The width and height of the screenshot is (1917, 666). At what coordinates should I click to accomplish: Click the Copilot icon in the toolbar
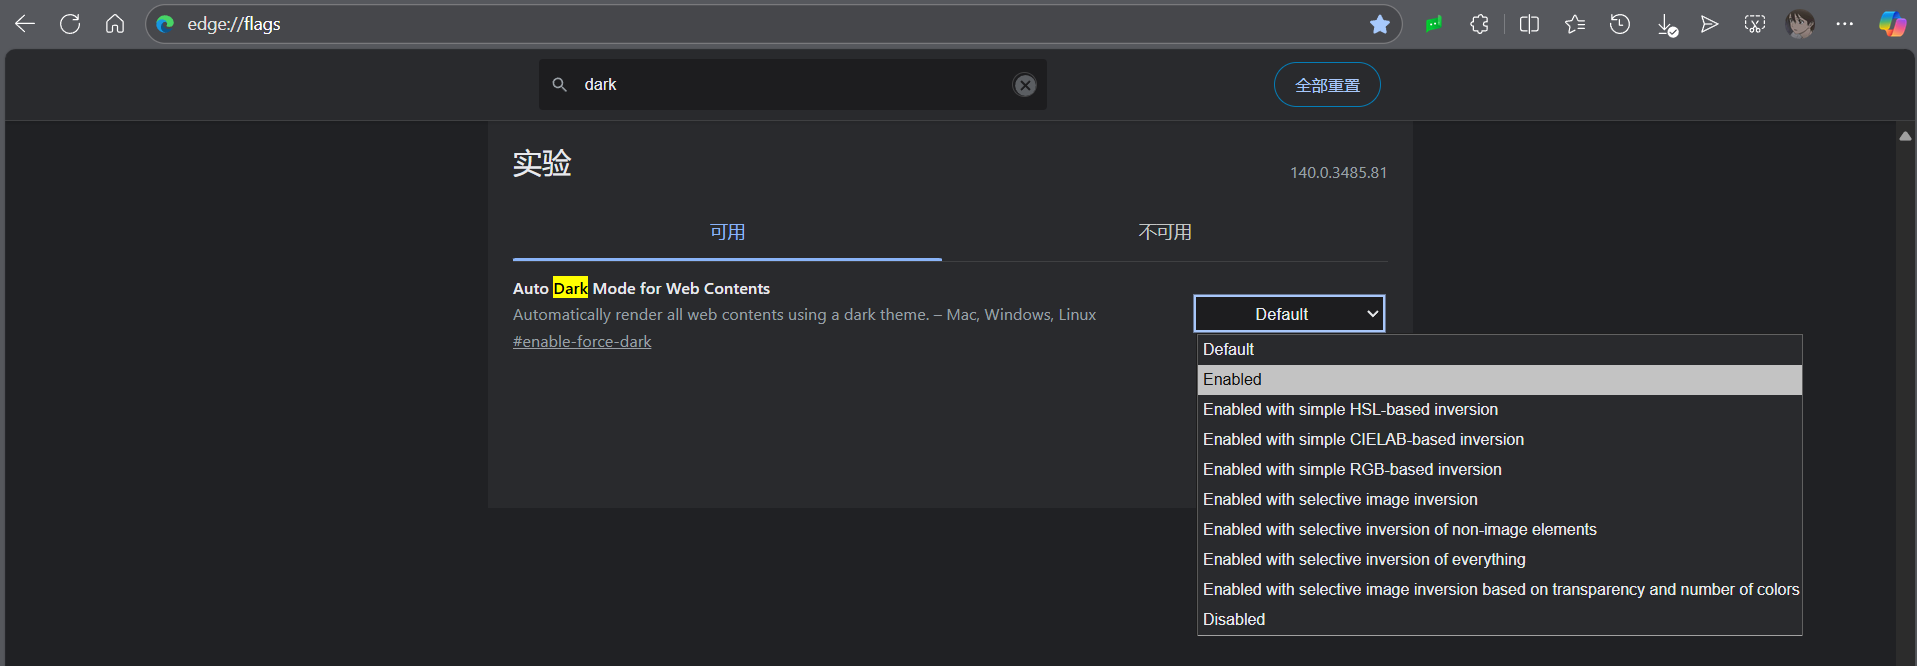(1891, 24)
